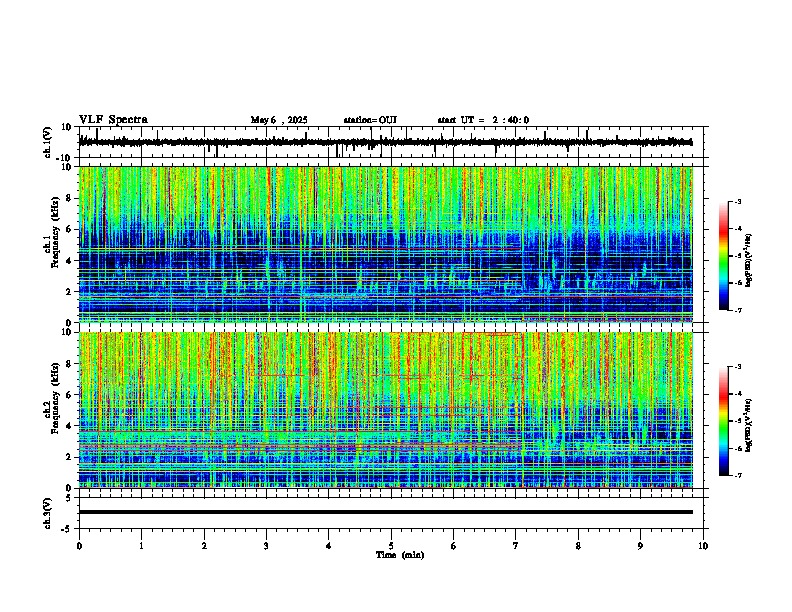This screenshot has width=792, height=612.
Task: Click the '8' kHz tick on ch.1 frequency axis
Action: (x=70, y=198)
